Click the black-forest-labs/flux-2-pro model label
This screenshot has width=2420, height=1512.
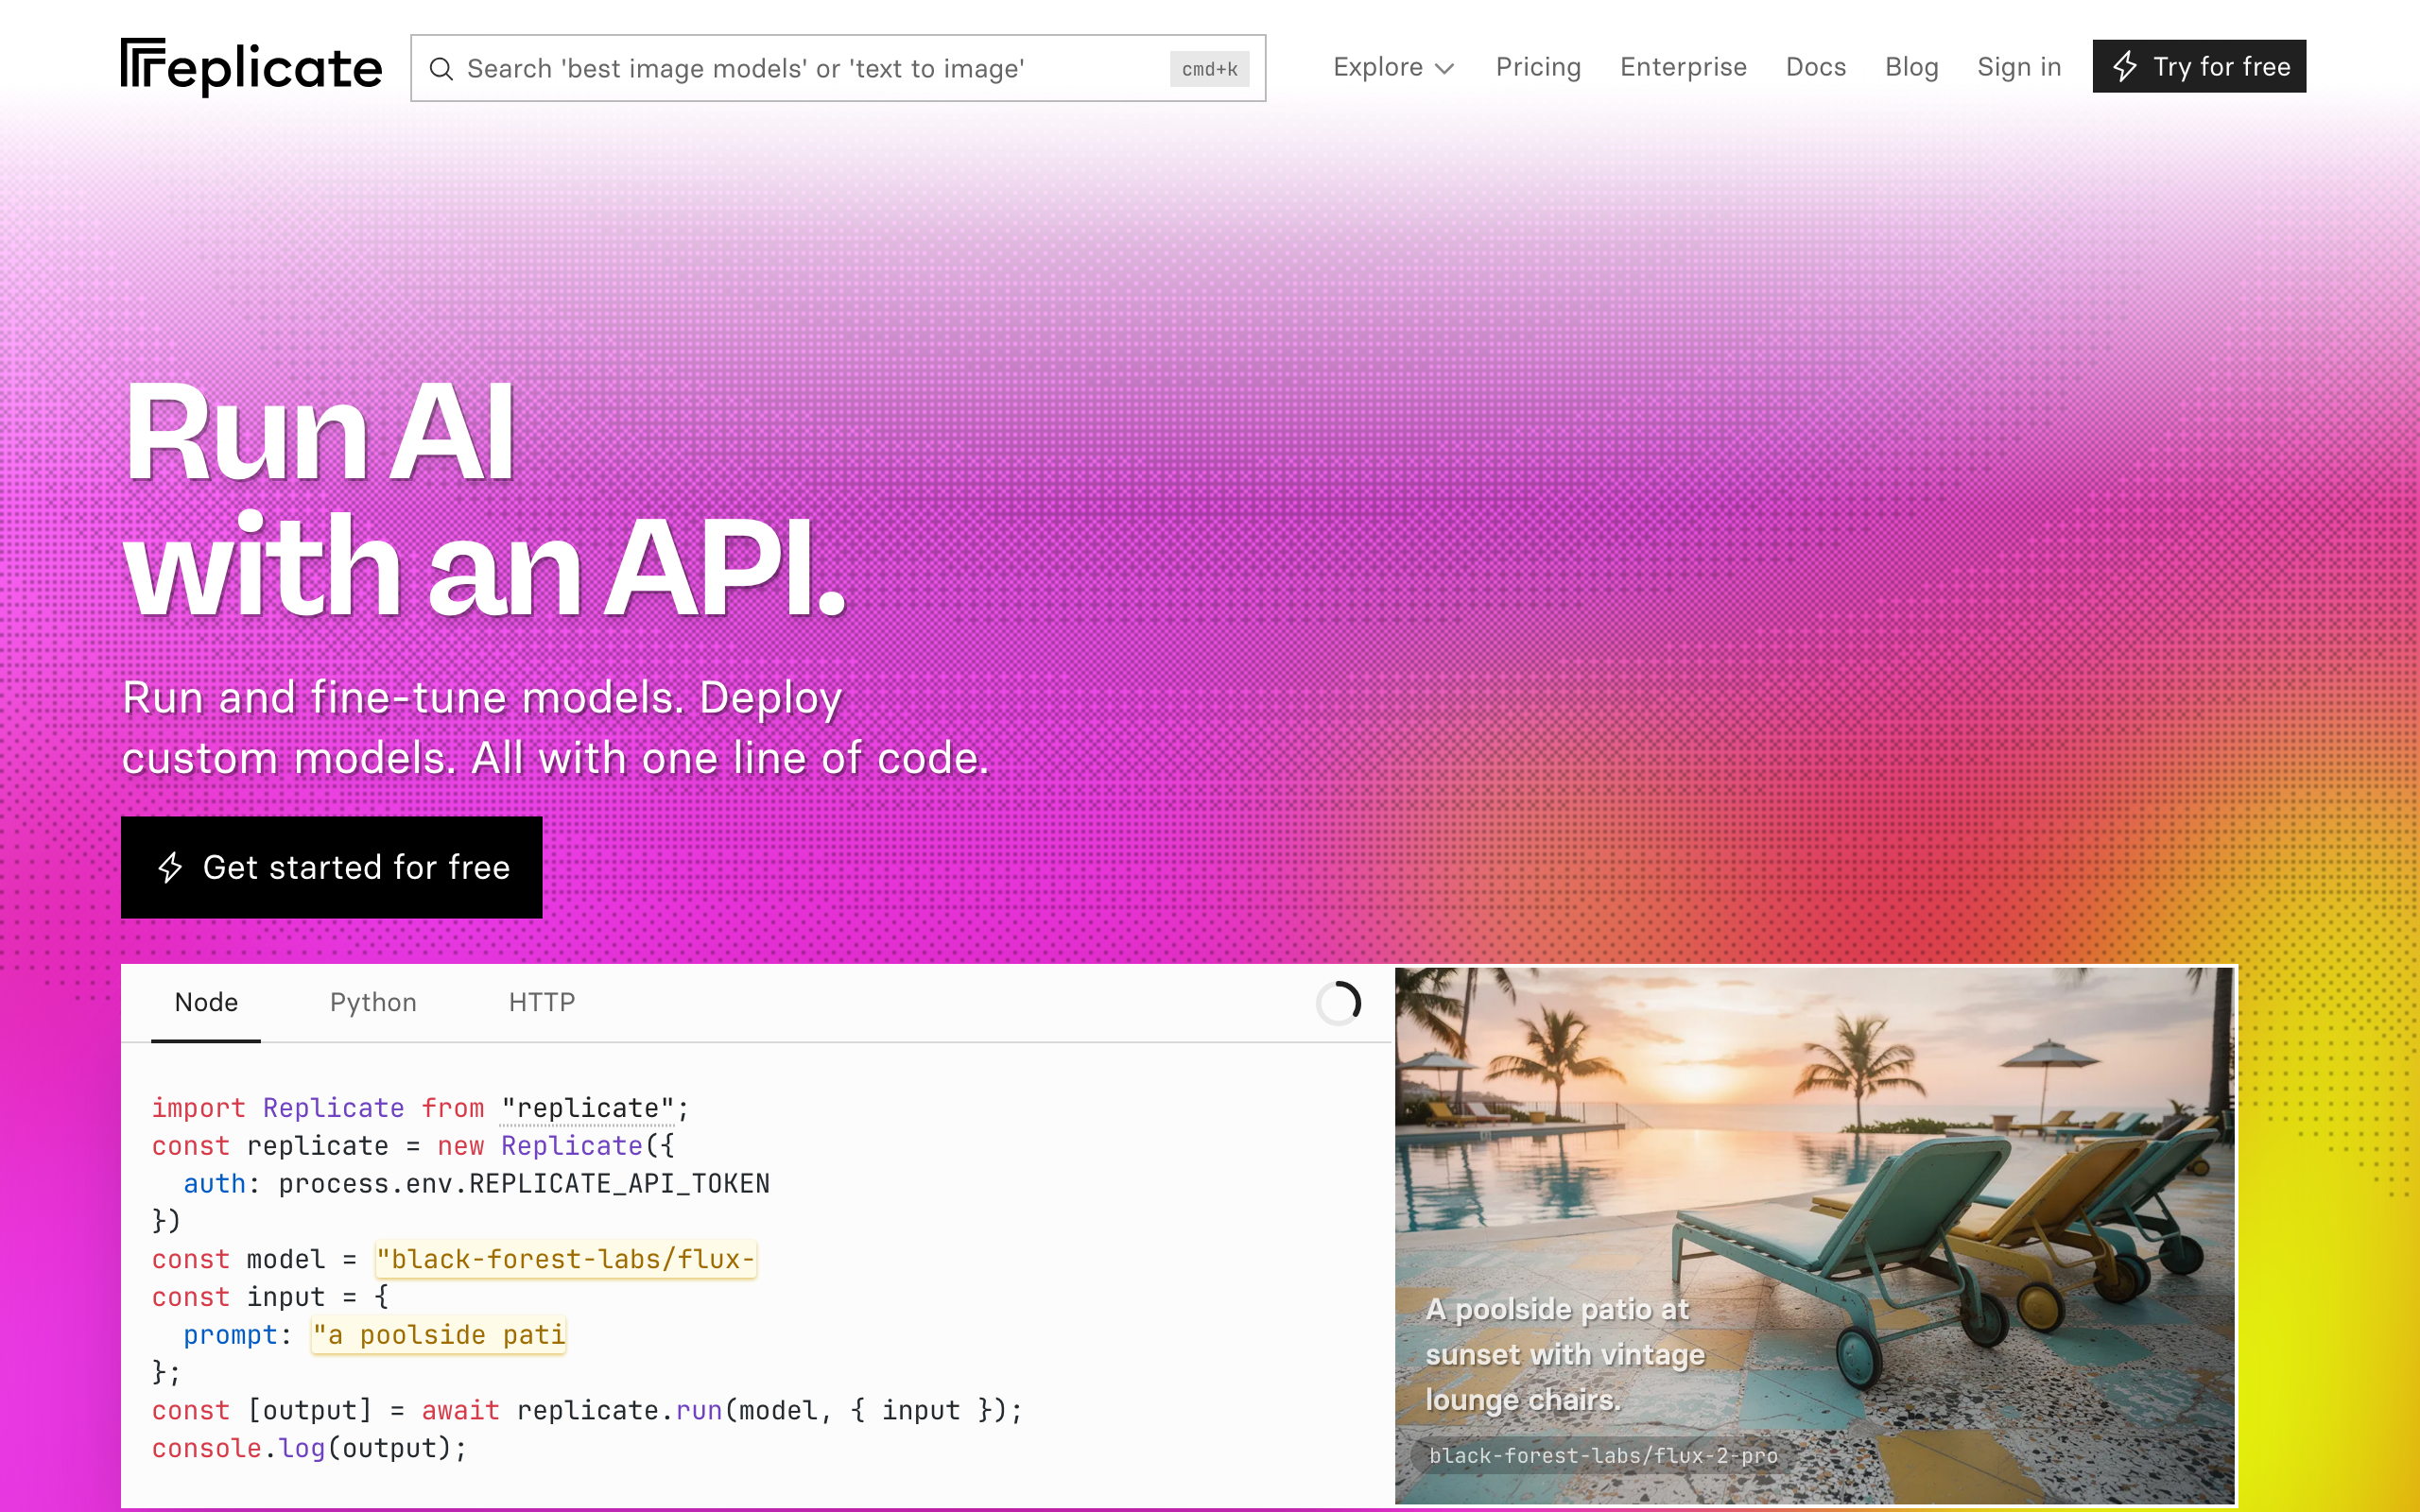coord(1602,1455)
